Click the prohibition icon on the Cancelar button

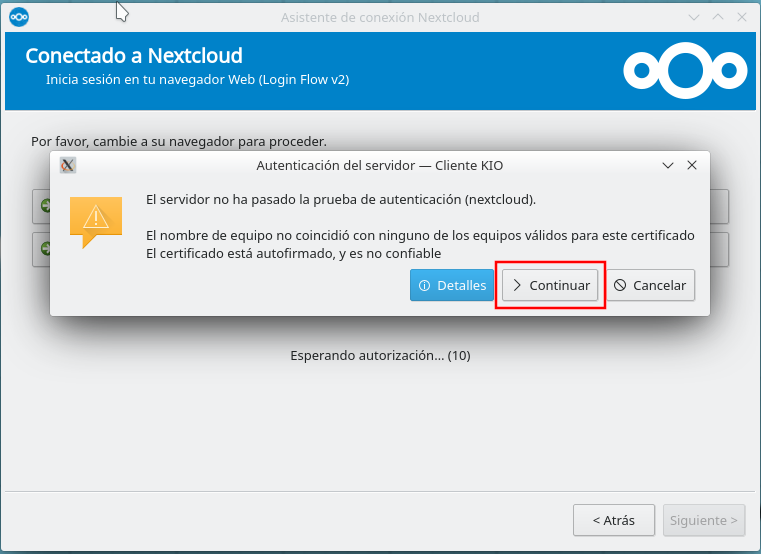[620, 286]
